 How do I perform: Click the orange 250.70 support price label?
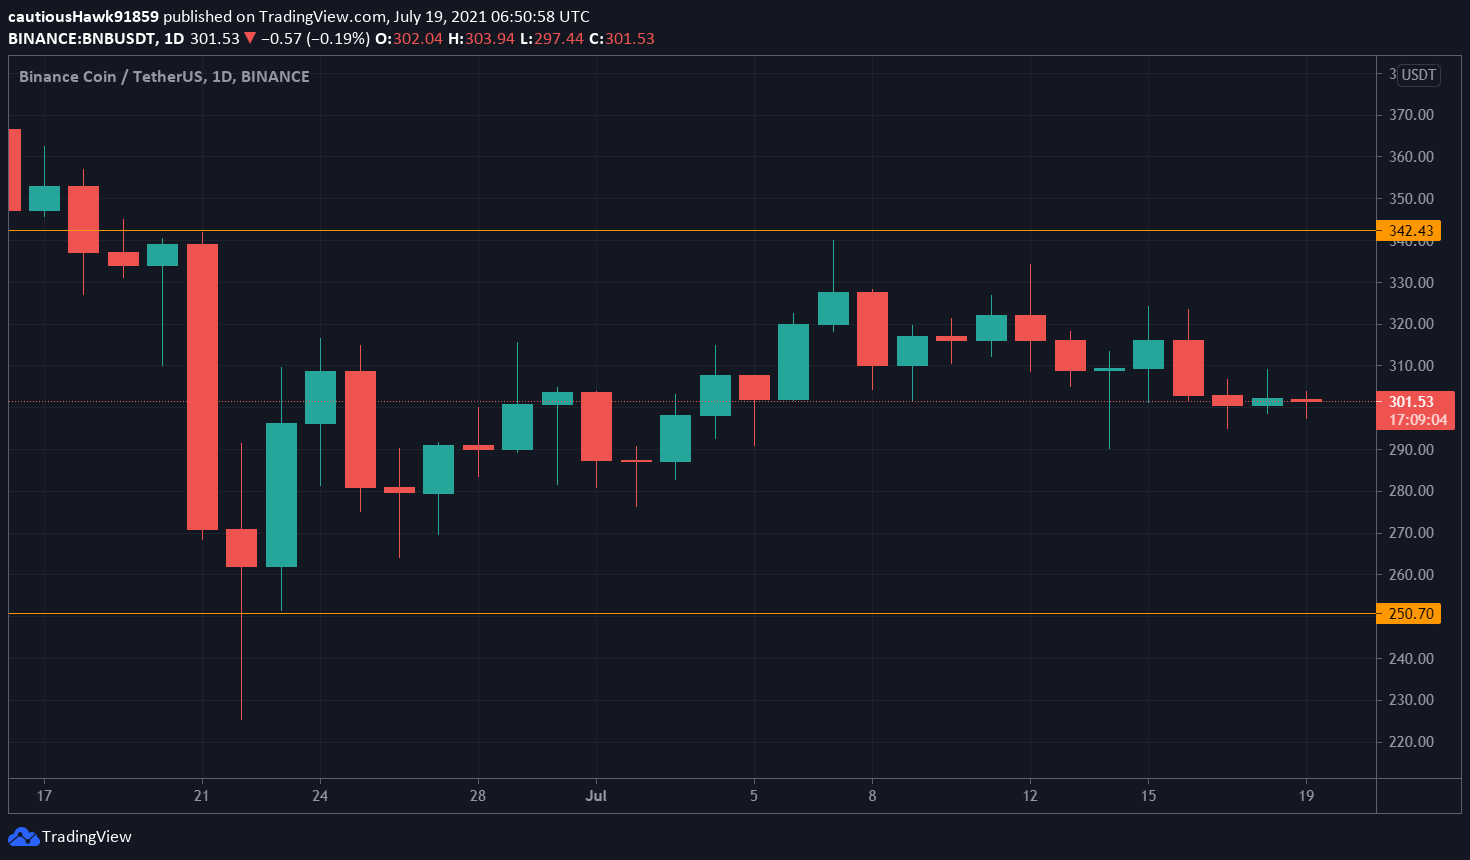click(1413, 614)
